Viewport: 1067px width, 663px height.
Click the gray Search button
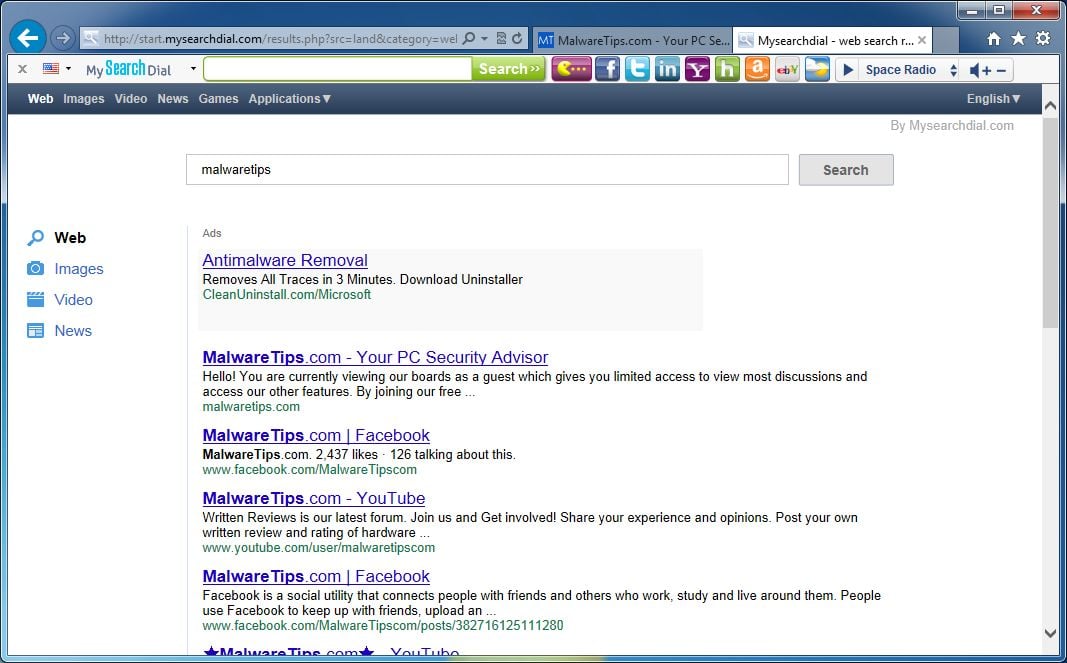click(x=846, y=170)
